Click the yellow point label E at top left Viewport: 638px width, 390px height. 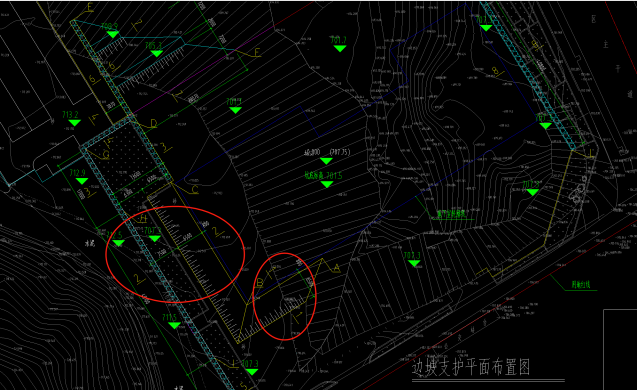click(x=90, y=7)
